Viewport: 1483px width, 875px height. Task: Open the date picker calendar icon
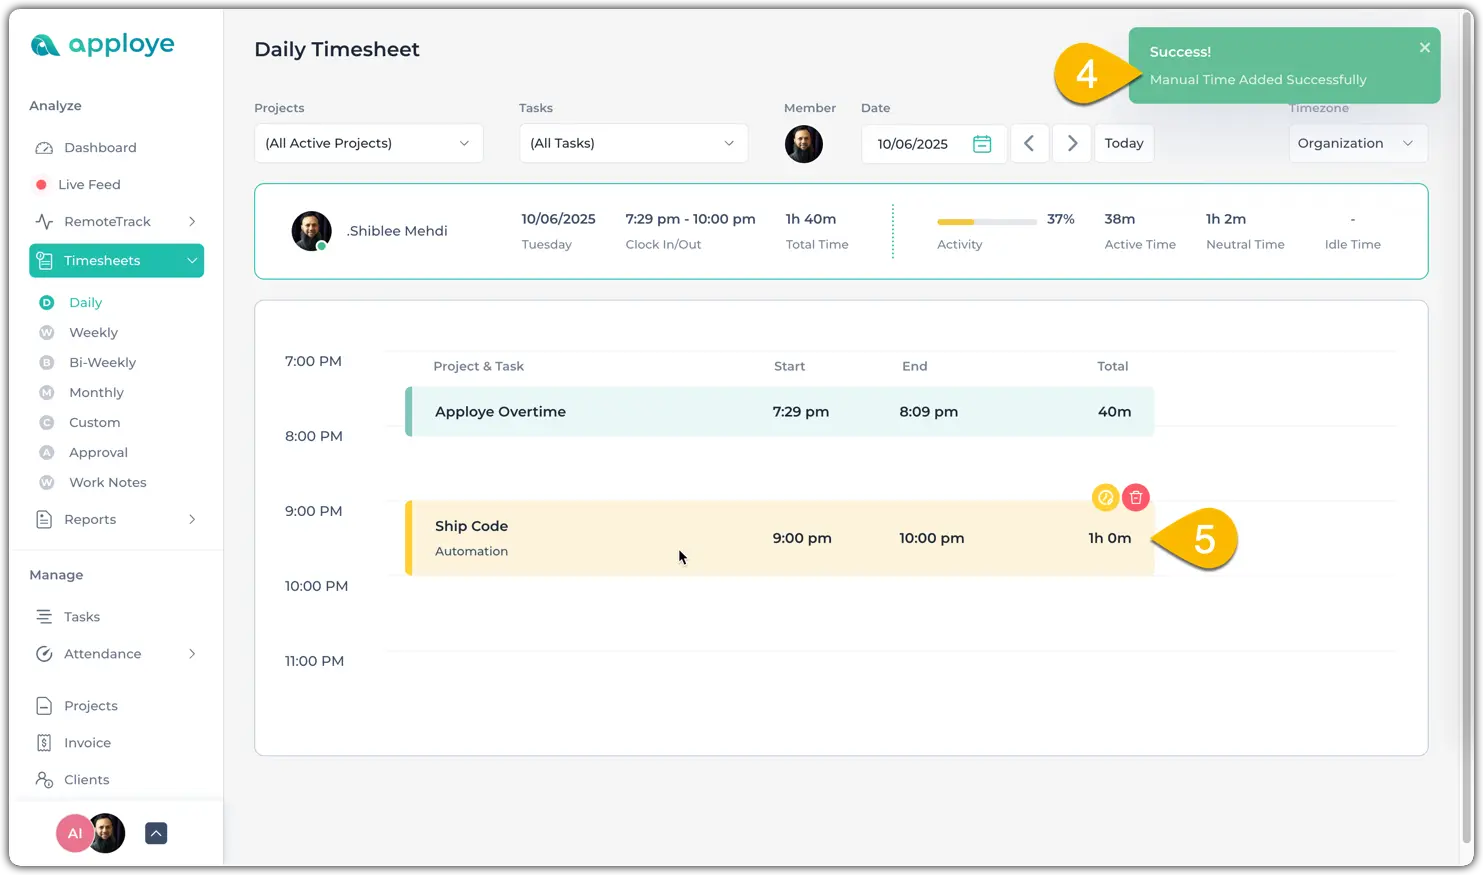tap(982, 144)
